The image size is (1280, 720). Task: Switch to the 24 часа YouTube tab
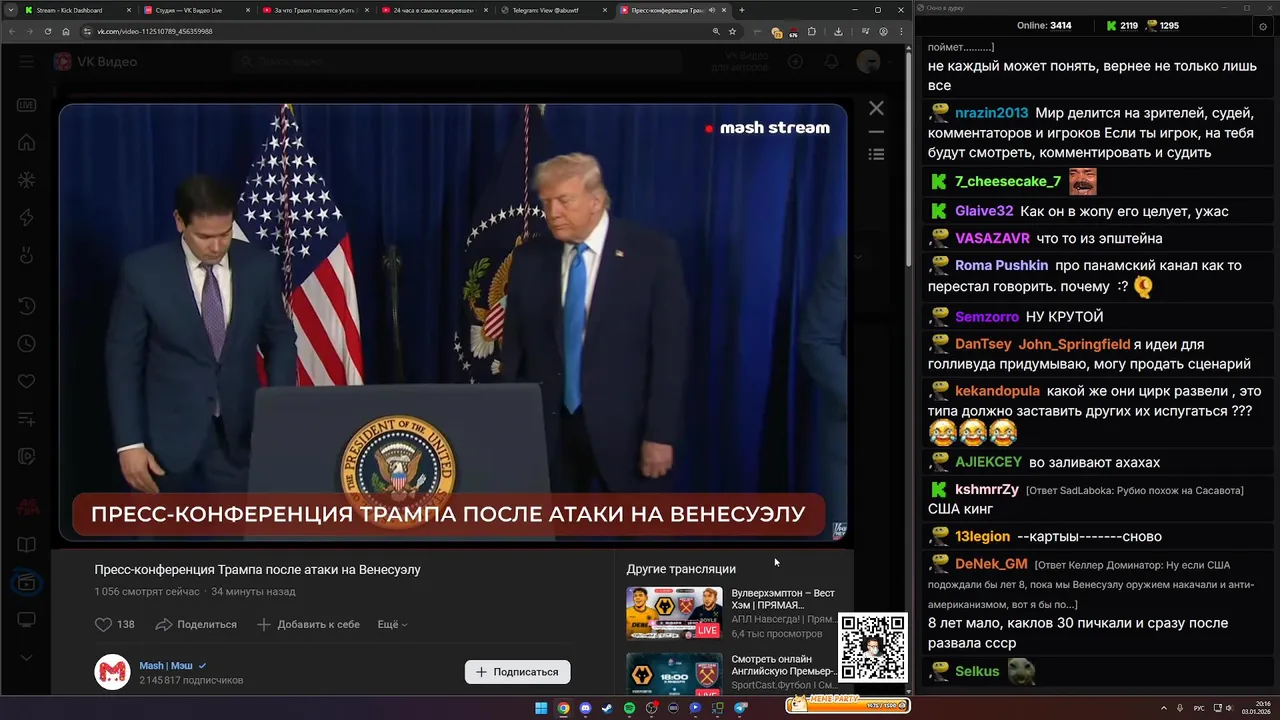[434, 10]
